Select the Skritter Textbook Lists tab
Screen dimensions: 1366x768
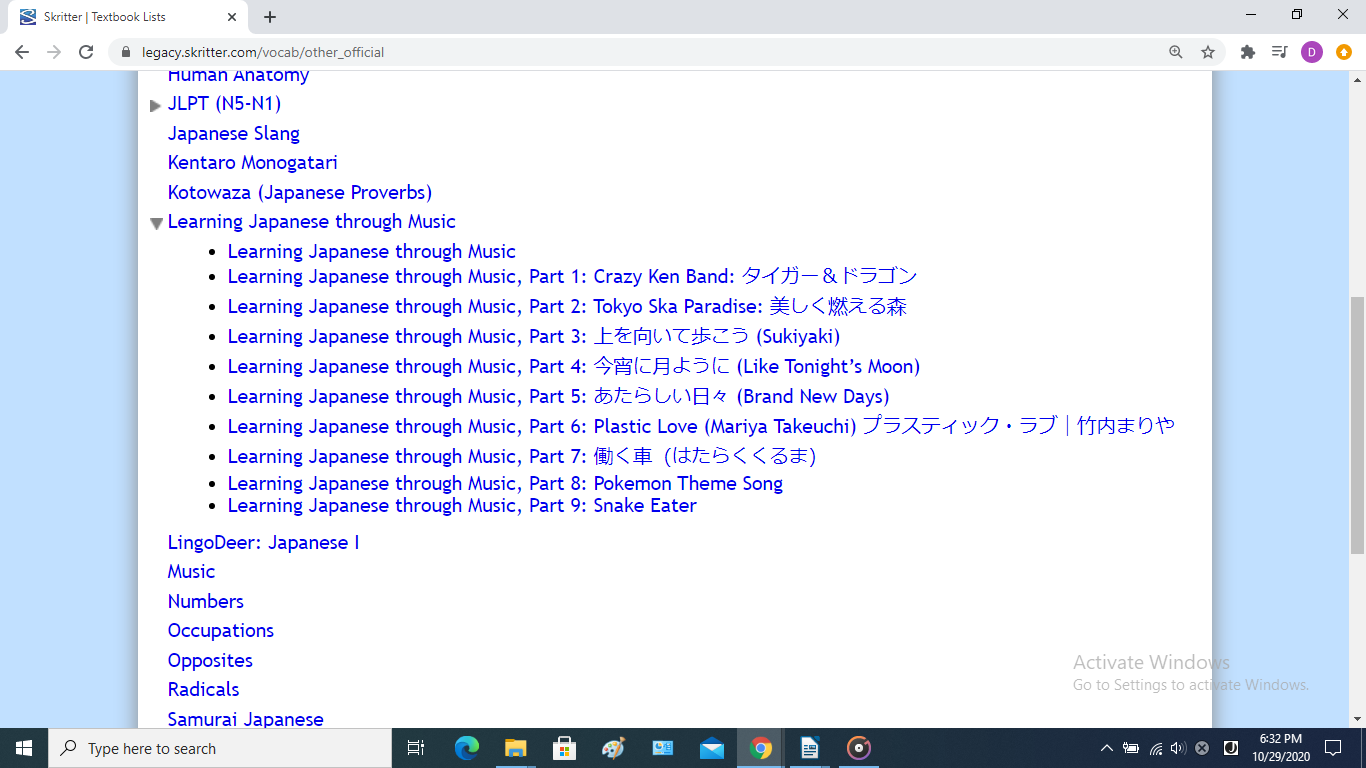coord(127,17)
